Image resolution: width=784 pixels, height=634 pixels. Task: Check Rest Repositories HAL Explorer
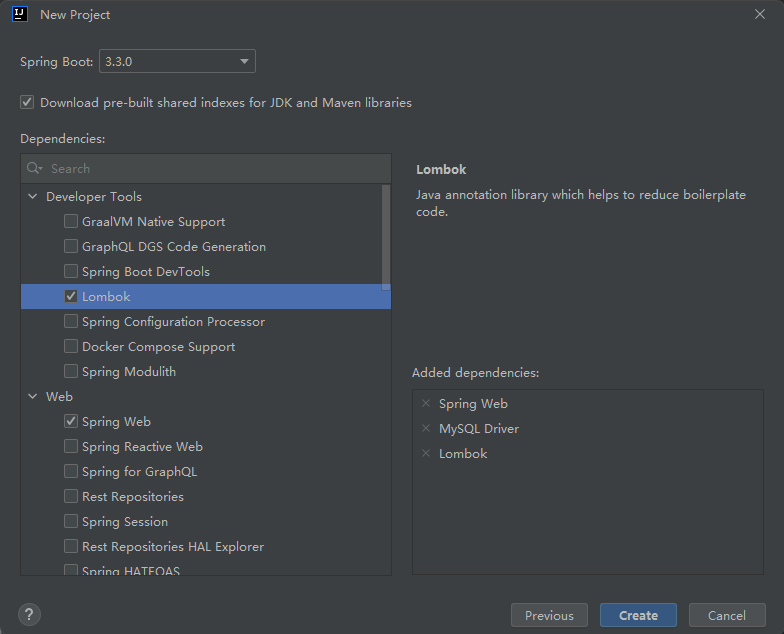click(71, 546)
